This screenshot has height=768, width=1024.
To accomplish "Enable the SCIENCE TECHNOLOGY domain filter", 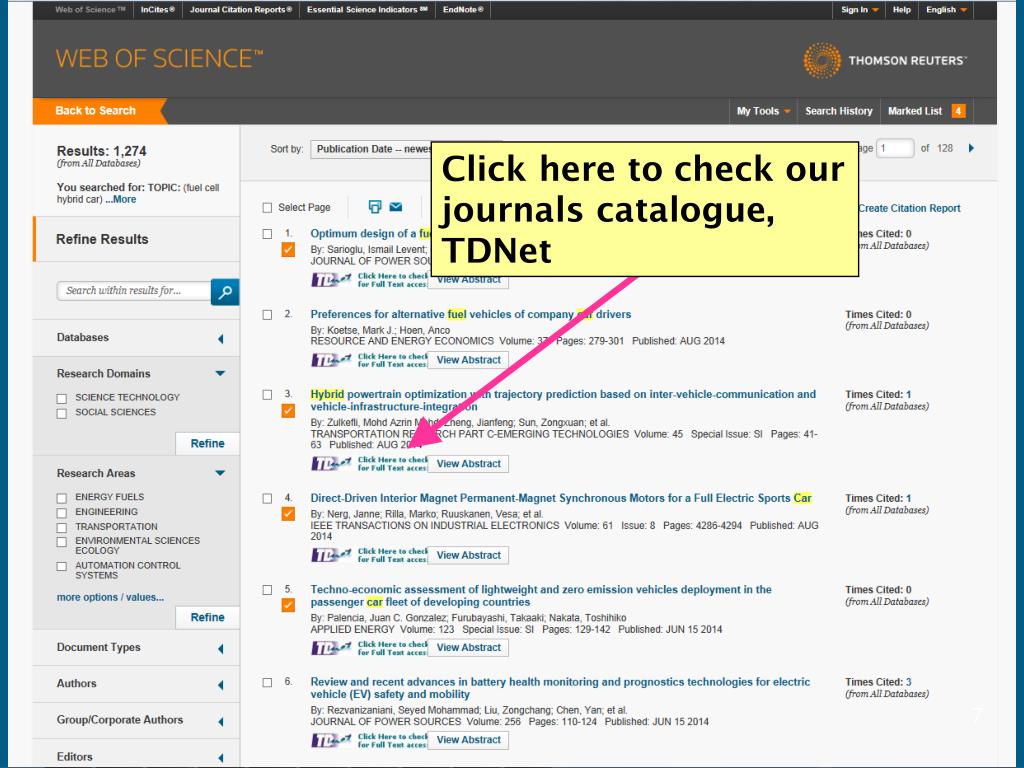I will click(x=62, y=398).
